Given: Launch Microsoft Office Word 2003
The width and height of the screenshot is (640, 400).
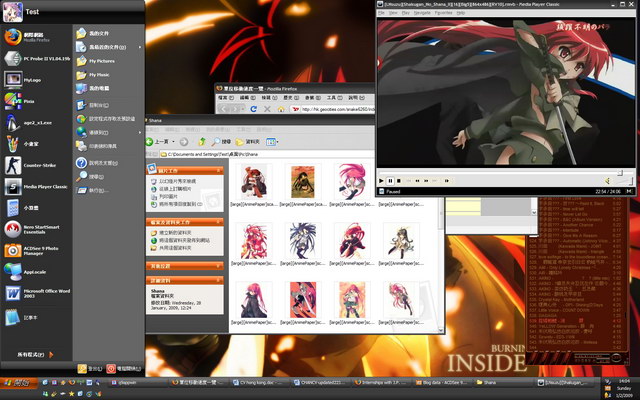Looking at the screenshot, I should 36,293.
